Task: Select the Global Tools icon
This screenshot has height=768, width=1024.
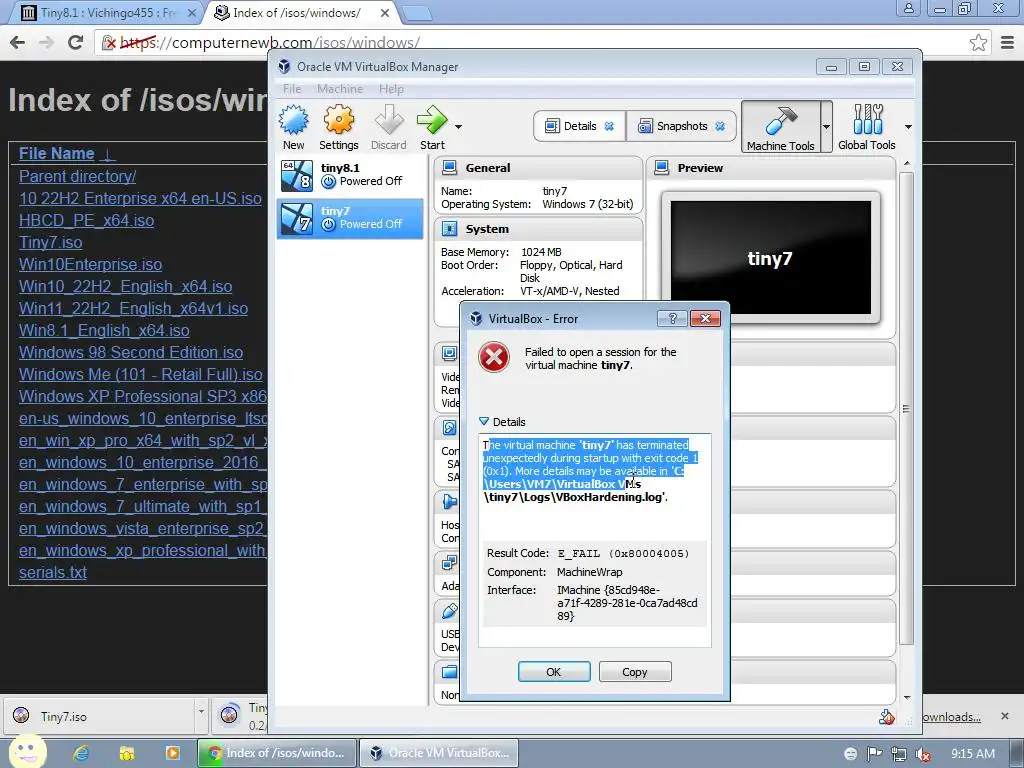Action: 867,127
